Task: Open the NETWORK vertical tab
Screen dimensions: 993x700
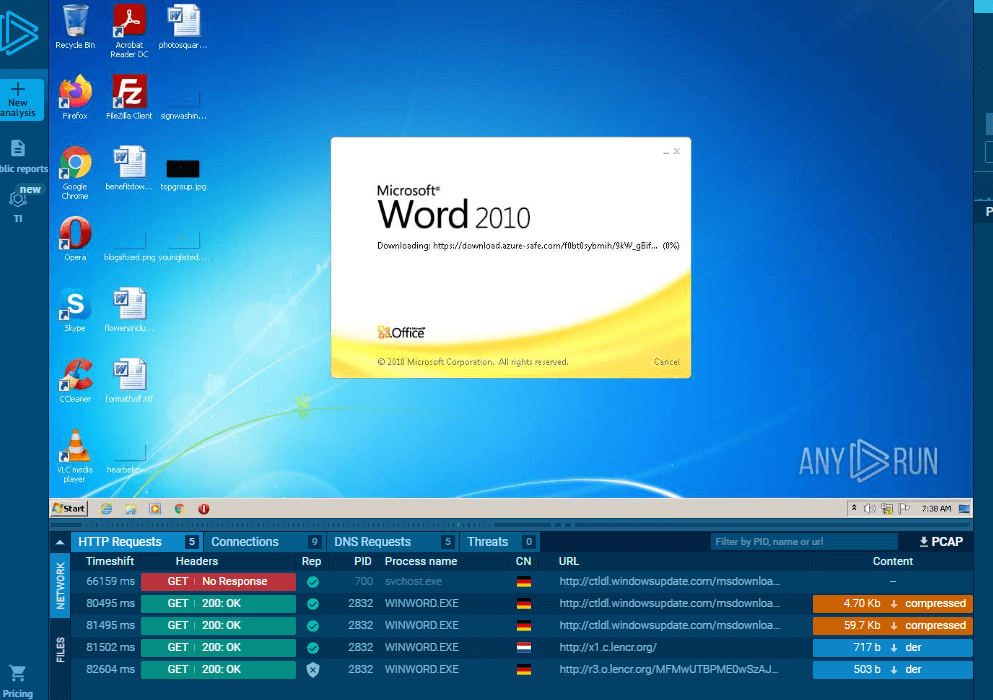Action: point(60,585)
